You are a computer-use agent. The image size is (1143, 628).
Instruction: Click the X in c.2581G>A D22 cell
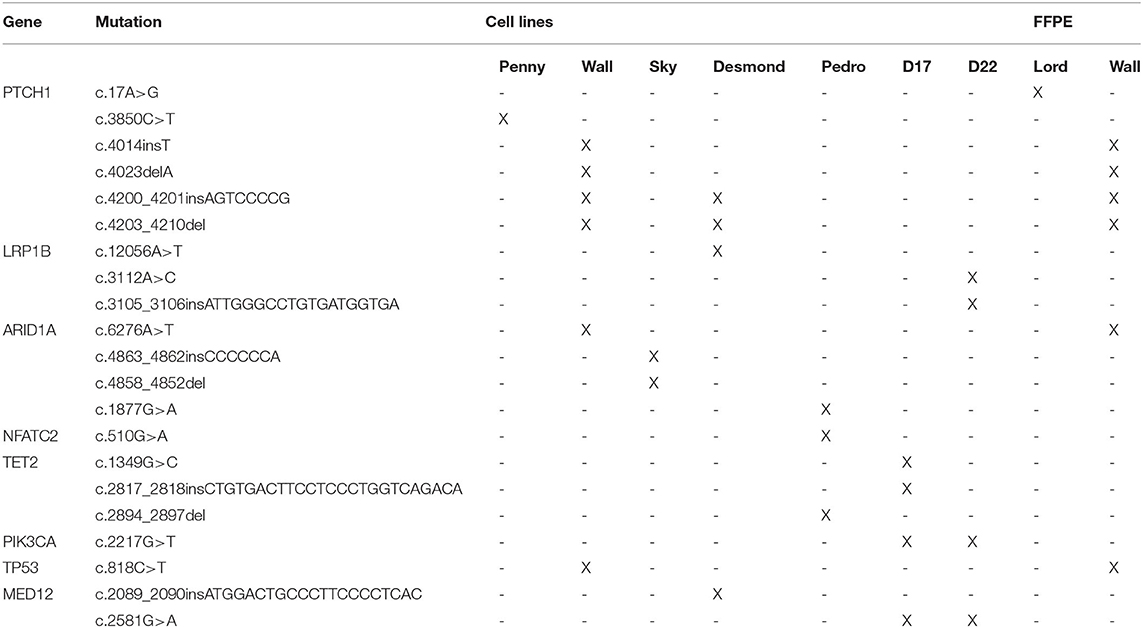point(972,621)
